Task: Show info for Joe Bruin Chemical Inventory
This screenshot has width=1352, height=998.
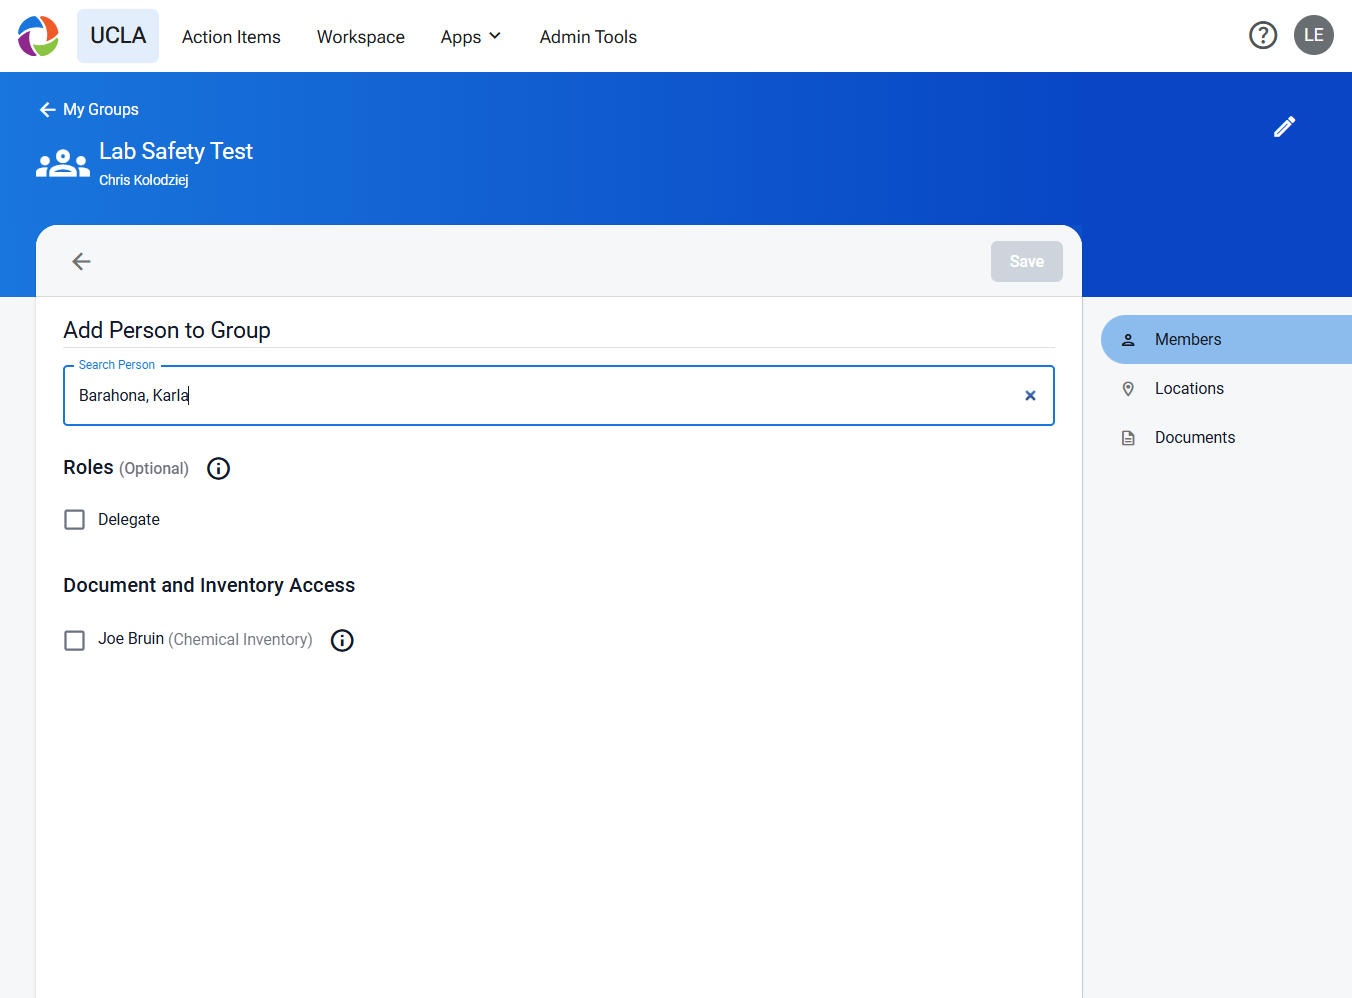Action: click(342, 640)
